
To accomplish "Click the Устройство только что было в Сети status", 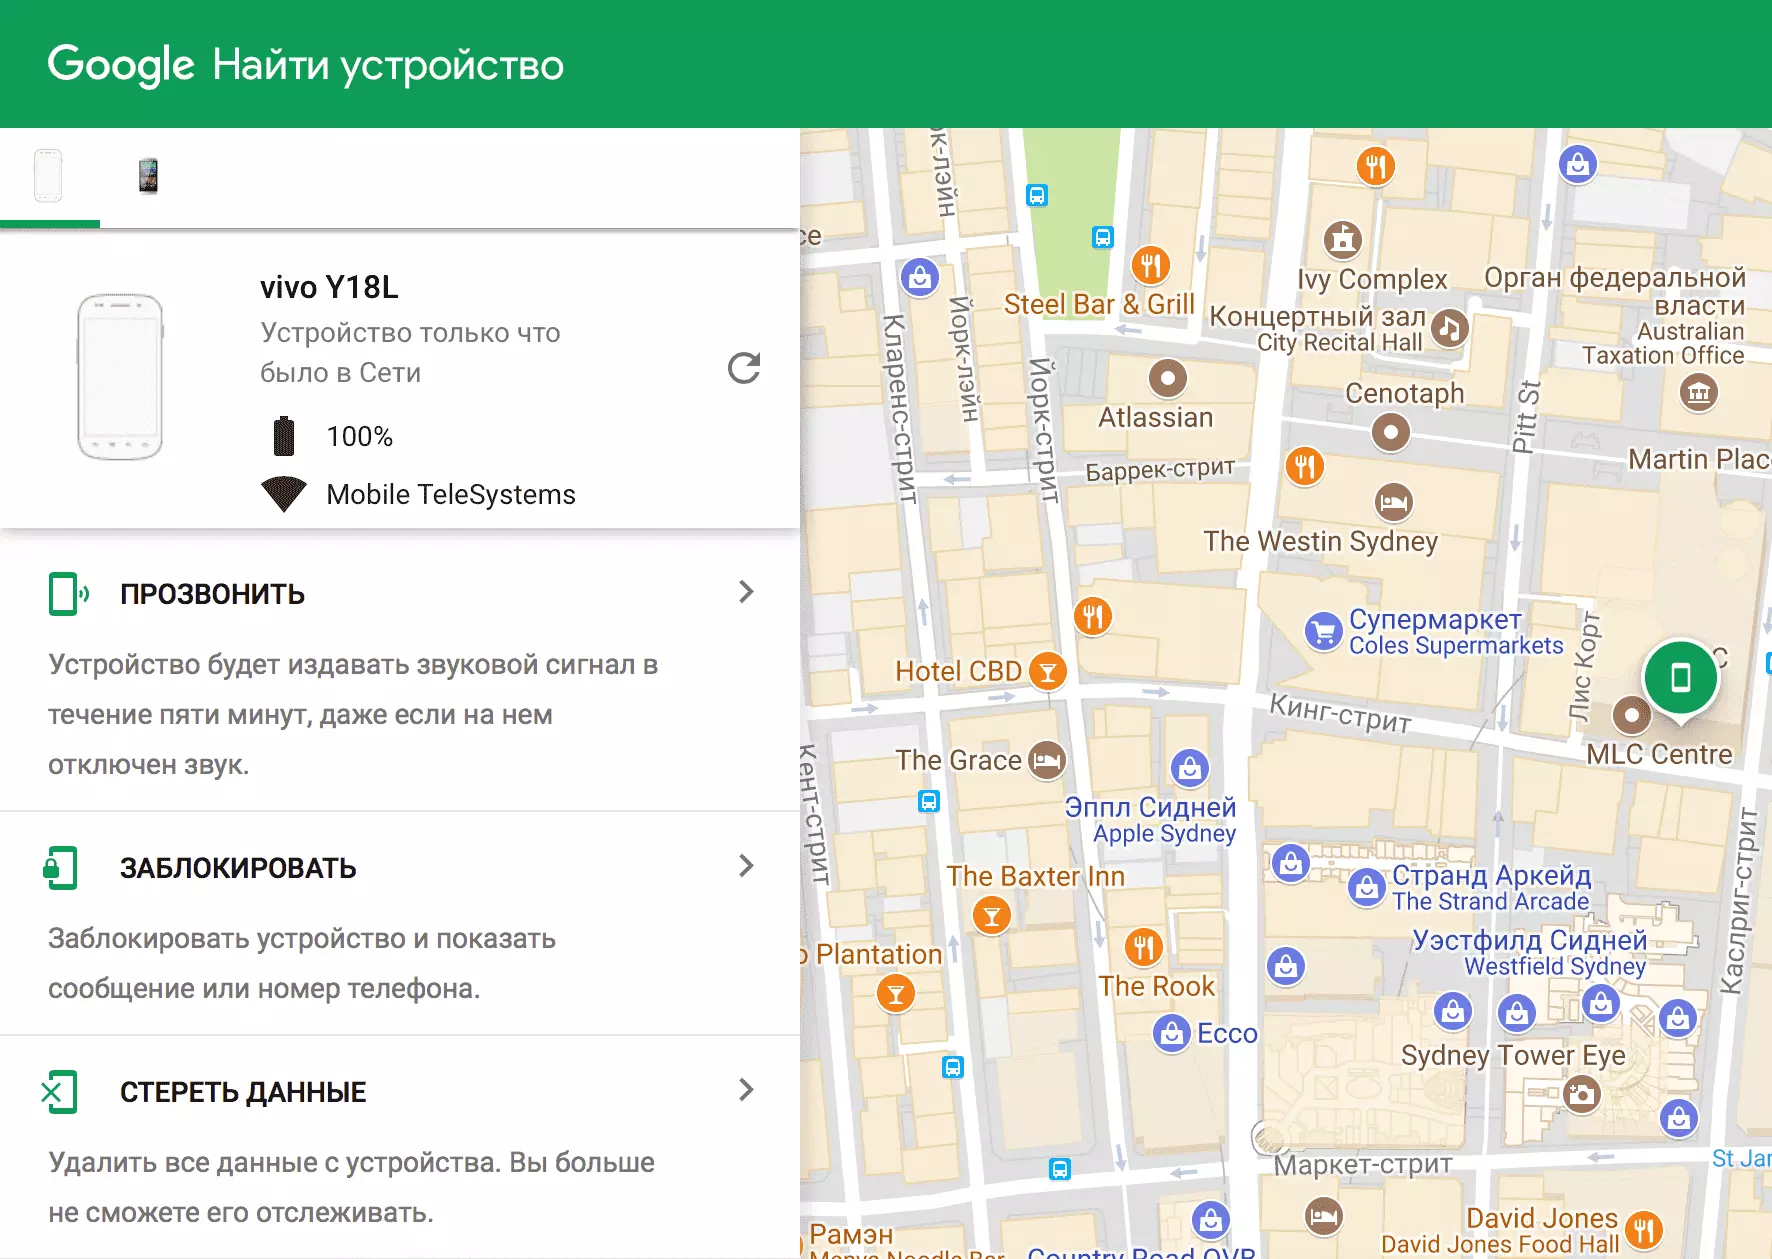I will click(x=410, y=352).
